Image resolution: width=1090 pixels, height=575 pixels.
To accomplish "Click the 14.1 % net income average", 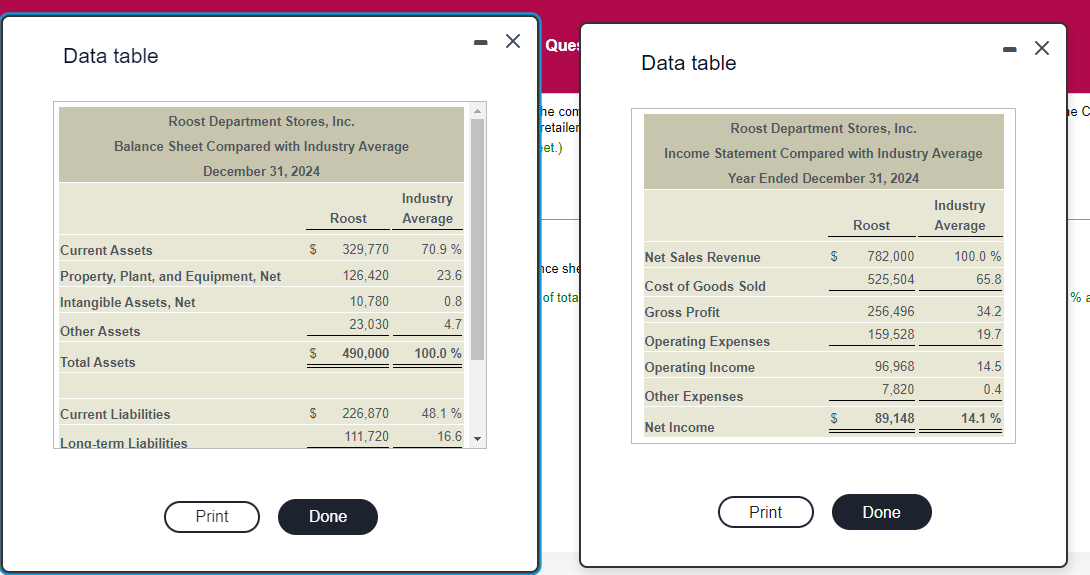I will click(x=981, y=419).
